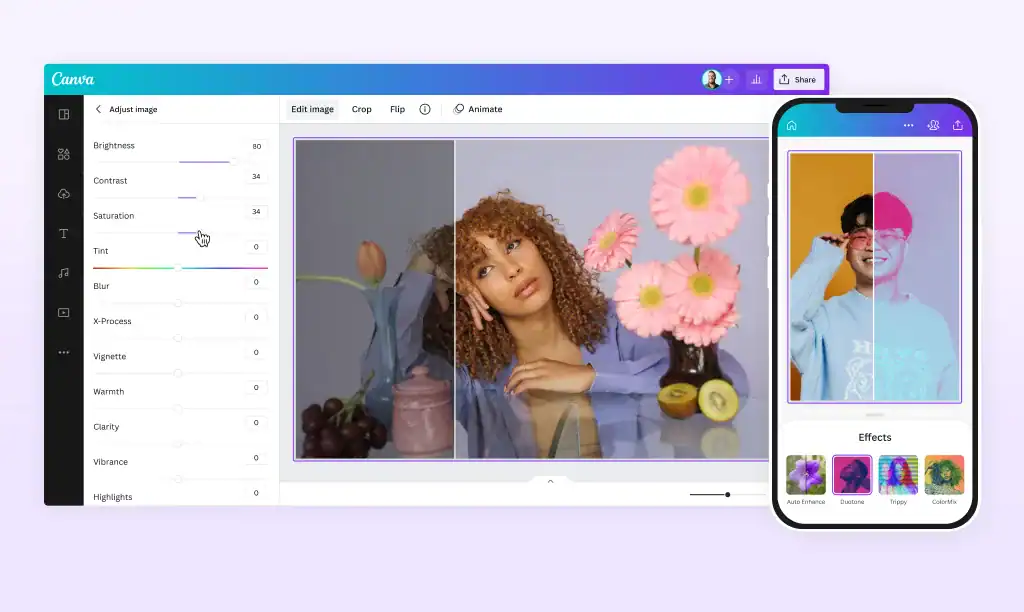Image resolution: width=1024 pixels, height=612 pixels.
Task: Adjust the Saturation slider
Action: tap(180, 233)
